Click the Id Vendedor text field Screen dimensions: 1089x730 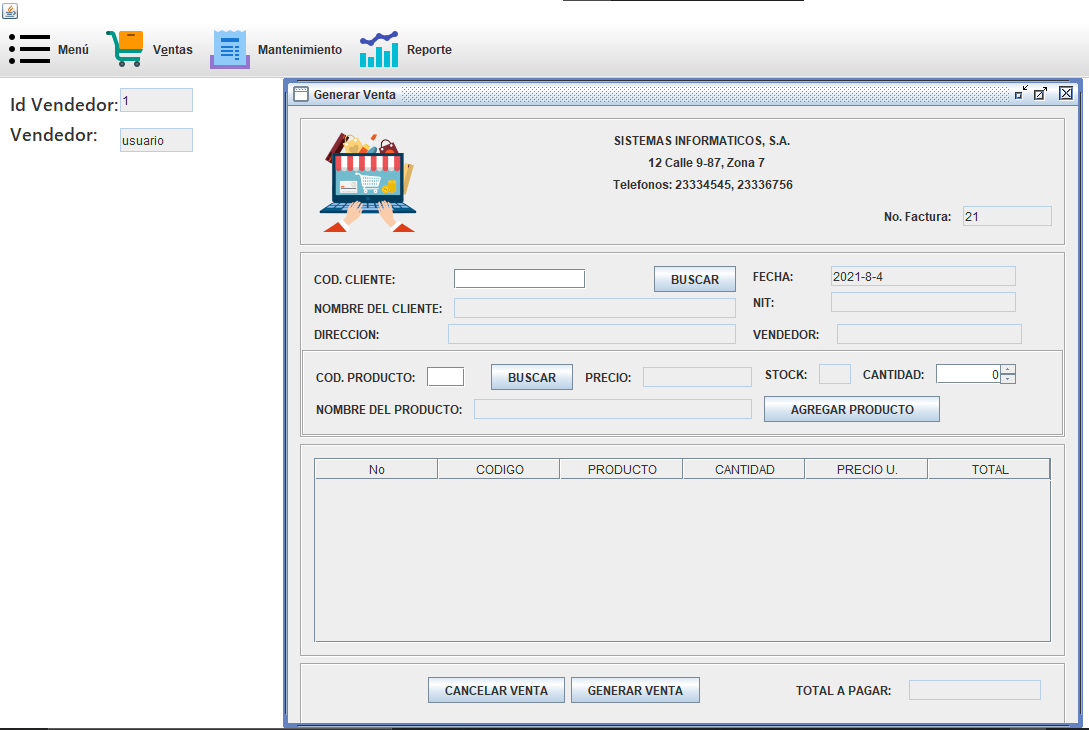(x=156, y=99)
